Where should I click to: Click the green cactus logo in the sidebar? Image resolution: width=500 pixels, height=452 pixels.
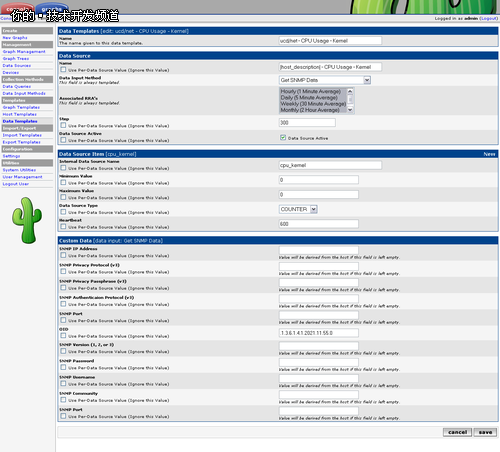27,220
